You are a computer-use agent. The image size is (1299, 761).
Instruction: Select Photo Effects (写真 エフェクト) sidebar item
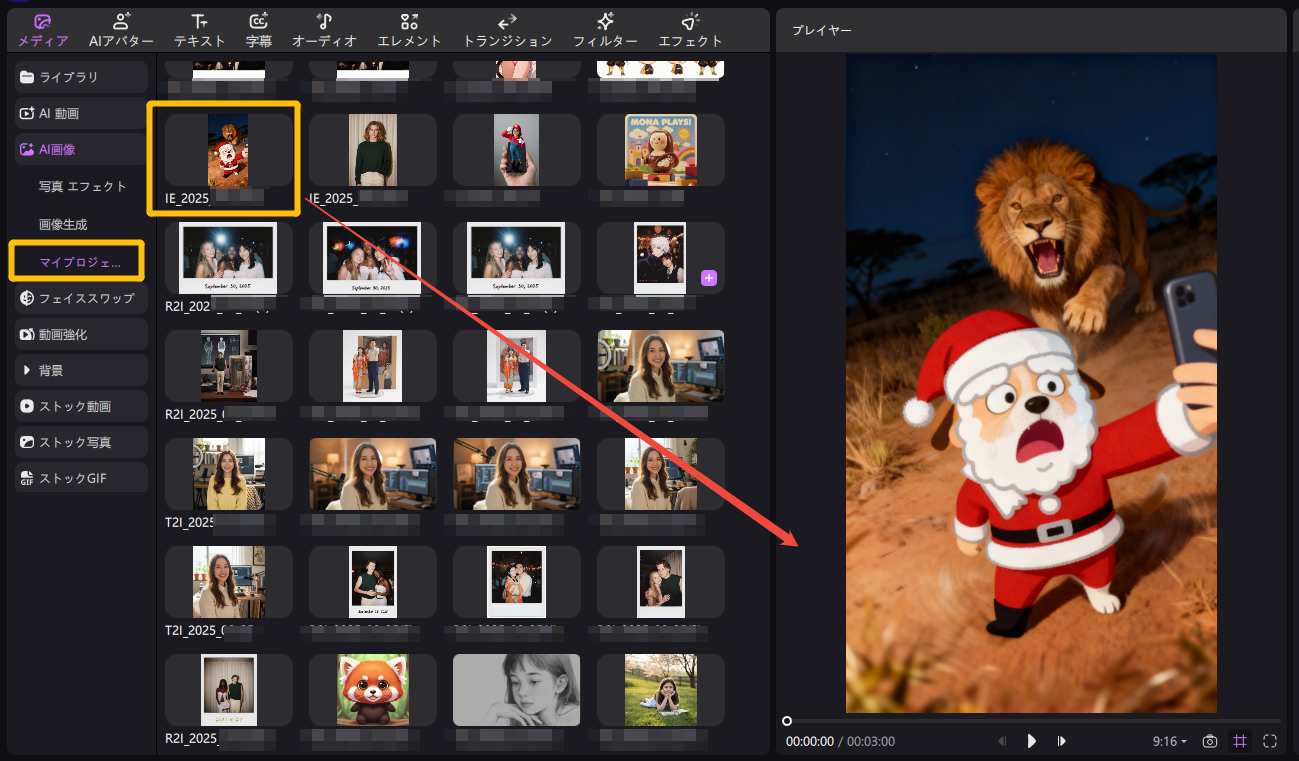pos(83,187)
